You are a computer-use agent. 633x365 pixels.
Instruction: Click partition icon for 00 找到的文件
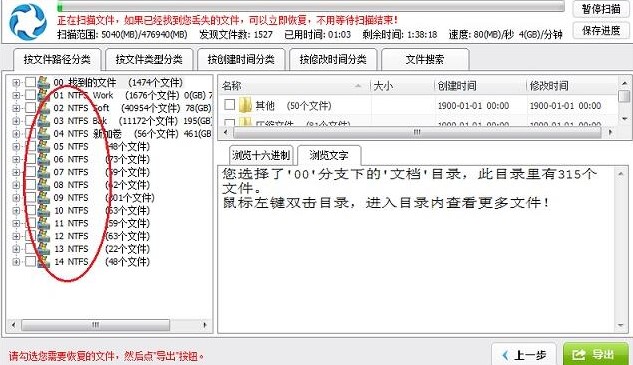click(x=44, y=82)
